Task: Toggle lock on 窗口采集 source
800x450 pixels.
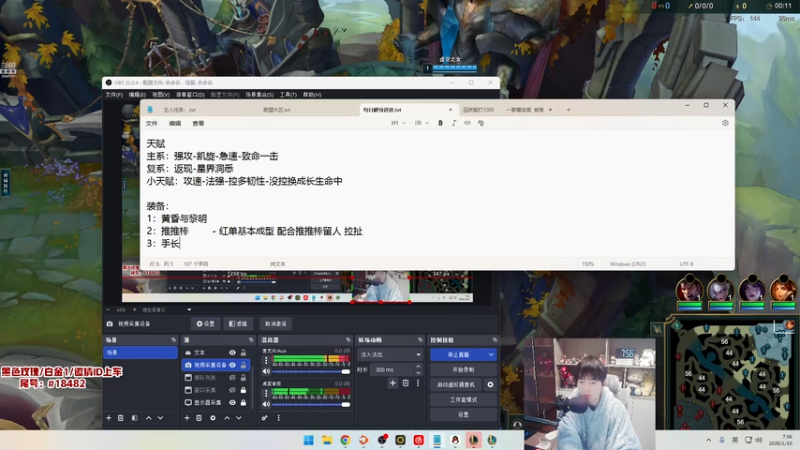Action: [243, 390]
